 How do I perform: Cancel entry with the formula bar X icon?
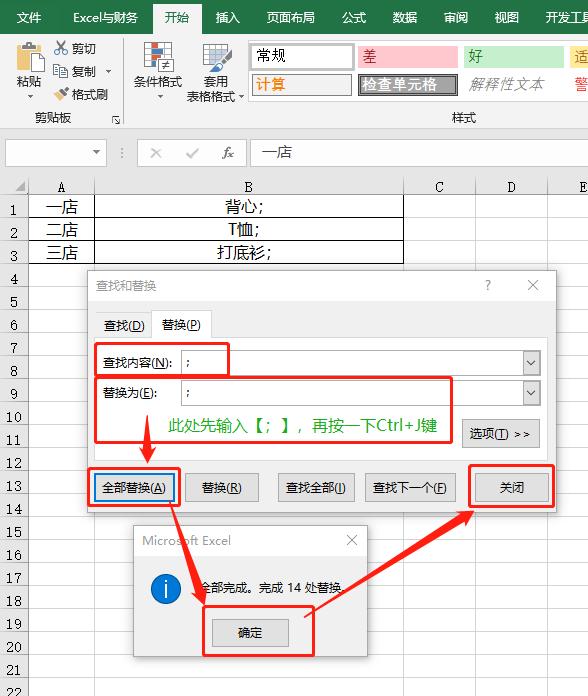[156, 153]
